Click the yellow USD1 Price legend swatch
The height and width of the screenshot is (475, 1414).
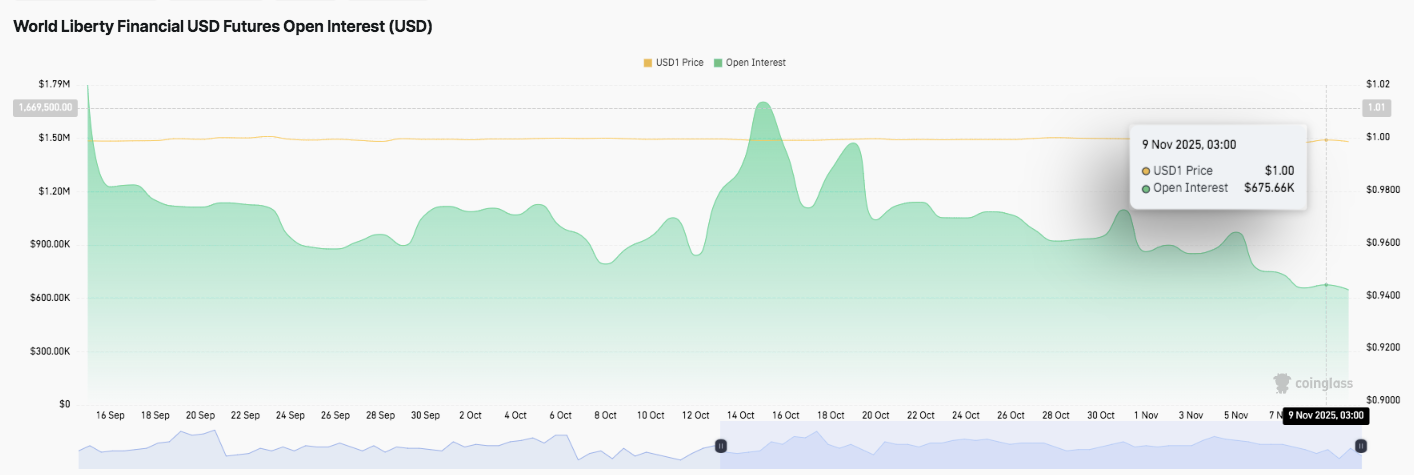[648, 63]
